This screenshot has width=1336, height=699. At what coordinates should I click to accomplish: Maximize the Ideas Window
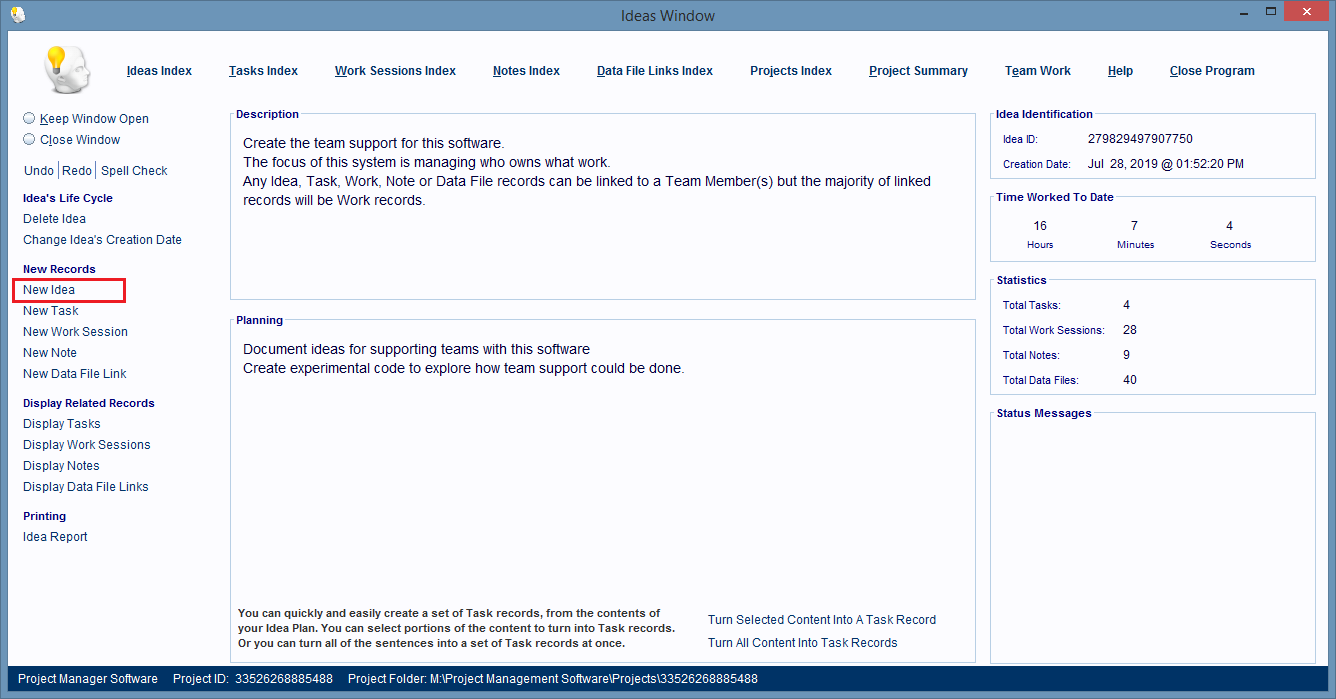[1271, 12]
